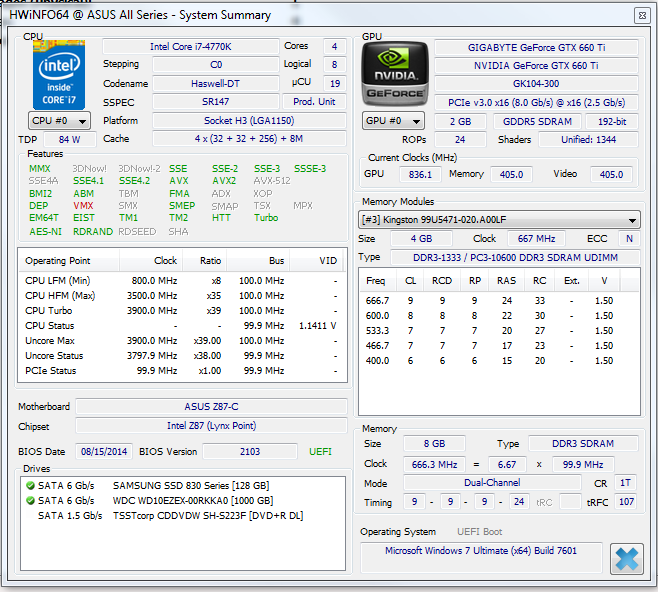Click the memory clock 666.3 MHz field
This screenshot has width=658, height=592.
pos(434,464)
